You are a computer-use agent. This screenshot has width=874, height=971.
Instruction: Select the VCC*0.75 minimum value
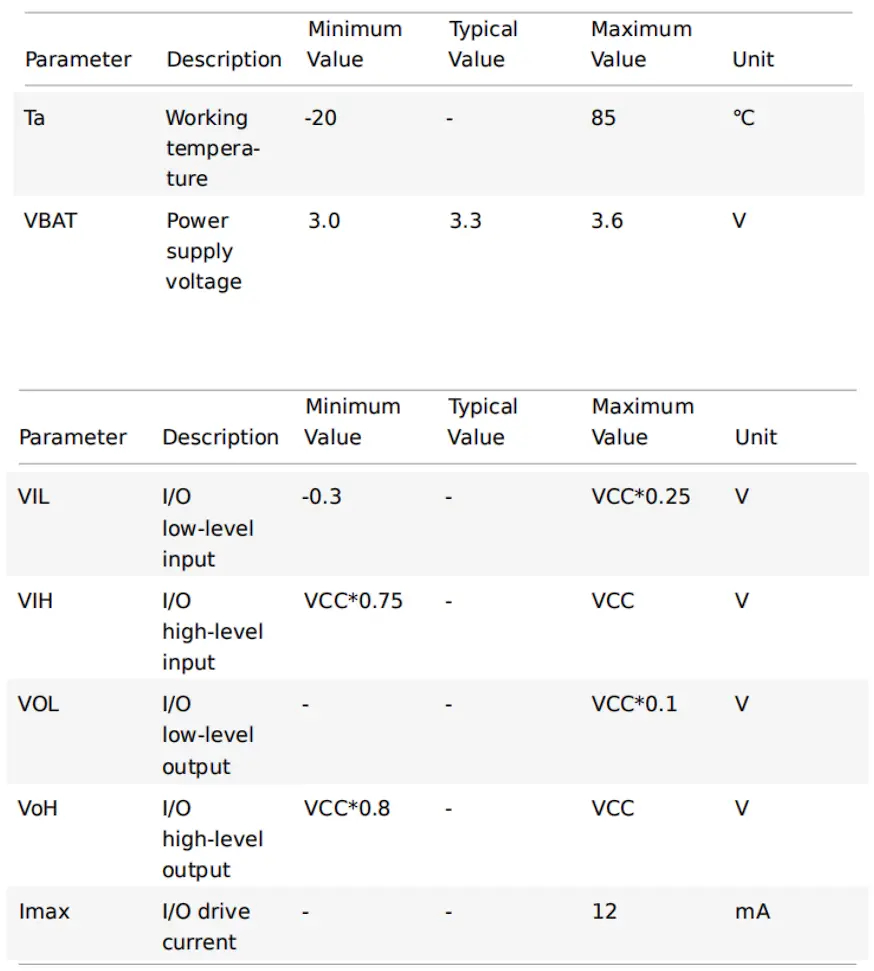tap(353, 601)
